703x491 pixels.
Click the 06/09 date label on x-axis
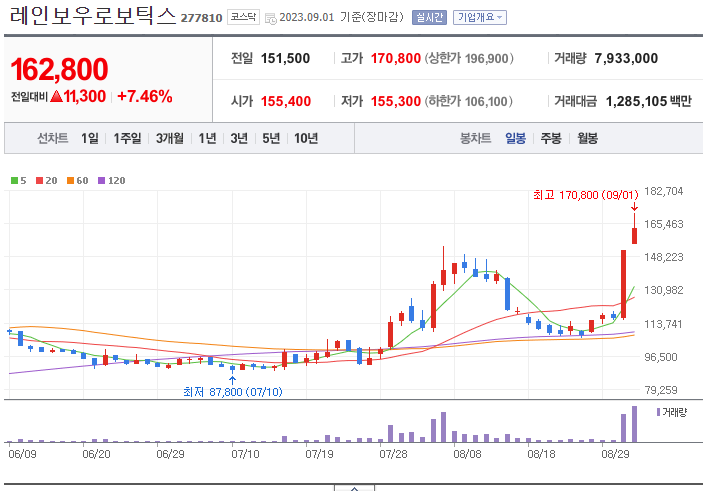pyautogui.click(x=22, y=454)
